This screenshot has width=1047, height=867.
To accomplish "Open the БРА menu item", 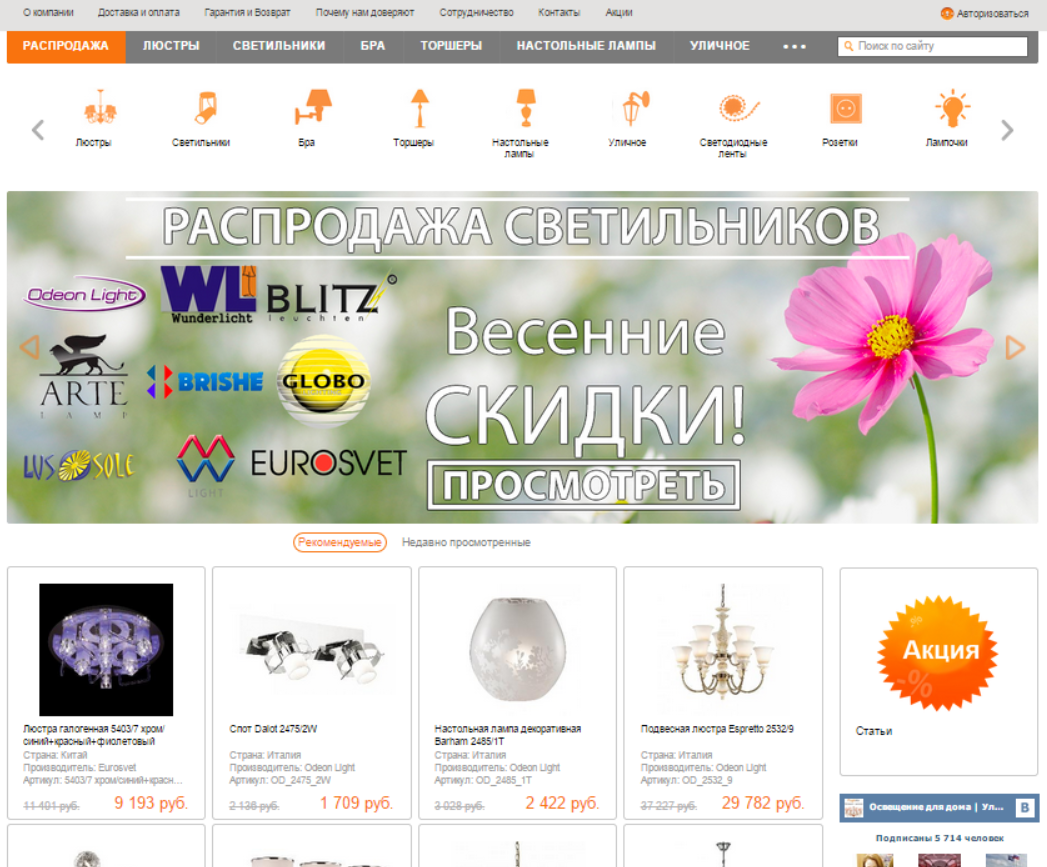I will pos(373,46).
